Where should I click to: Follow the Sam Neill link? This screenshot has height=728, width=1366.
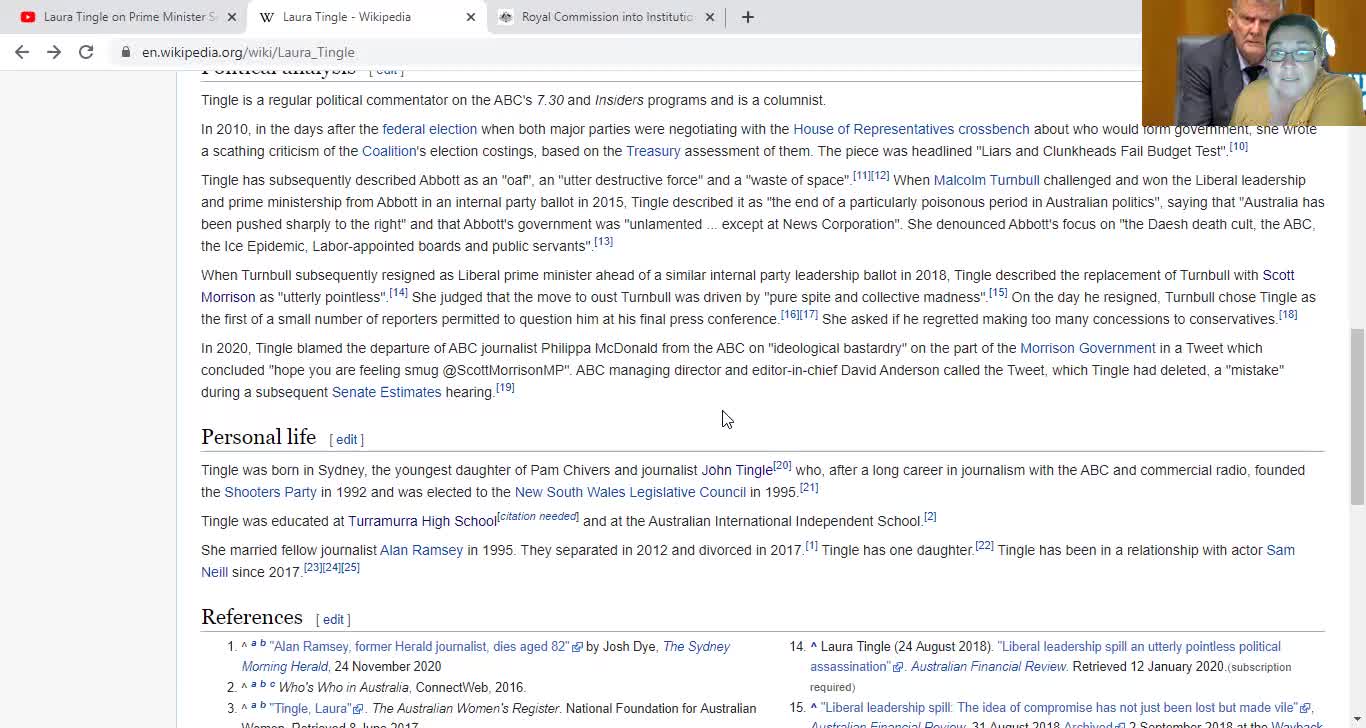coord(1280,550)
